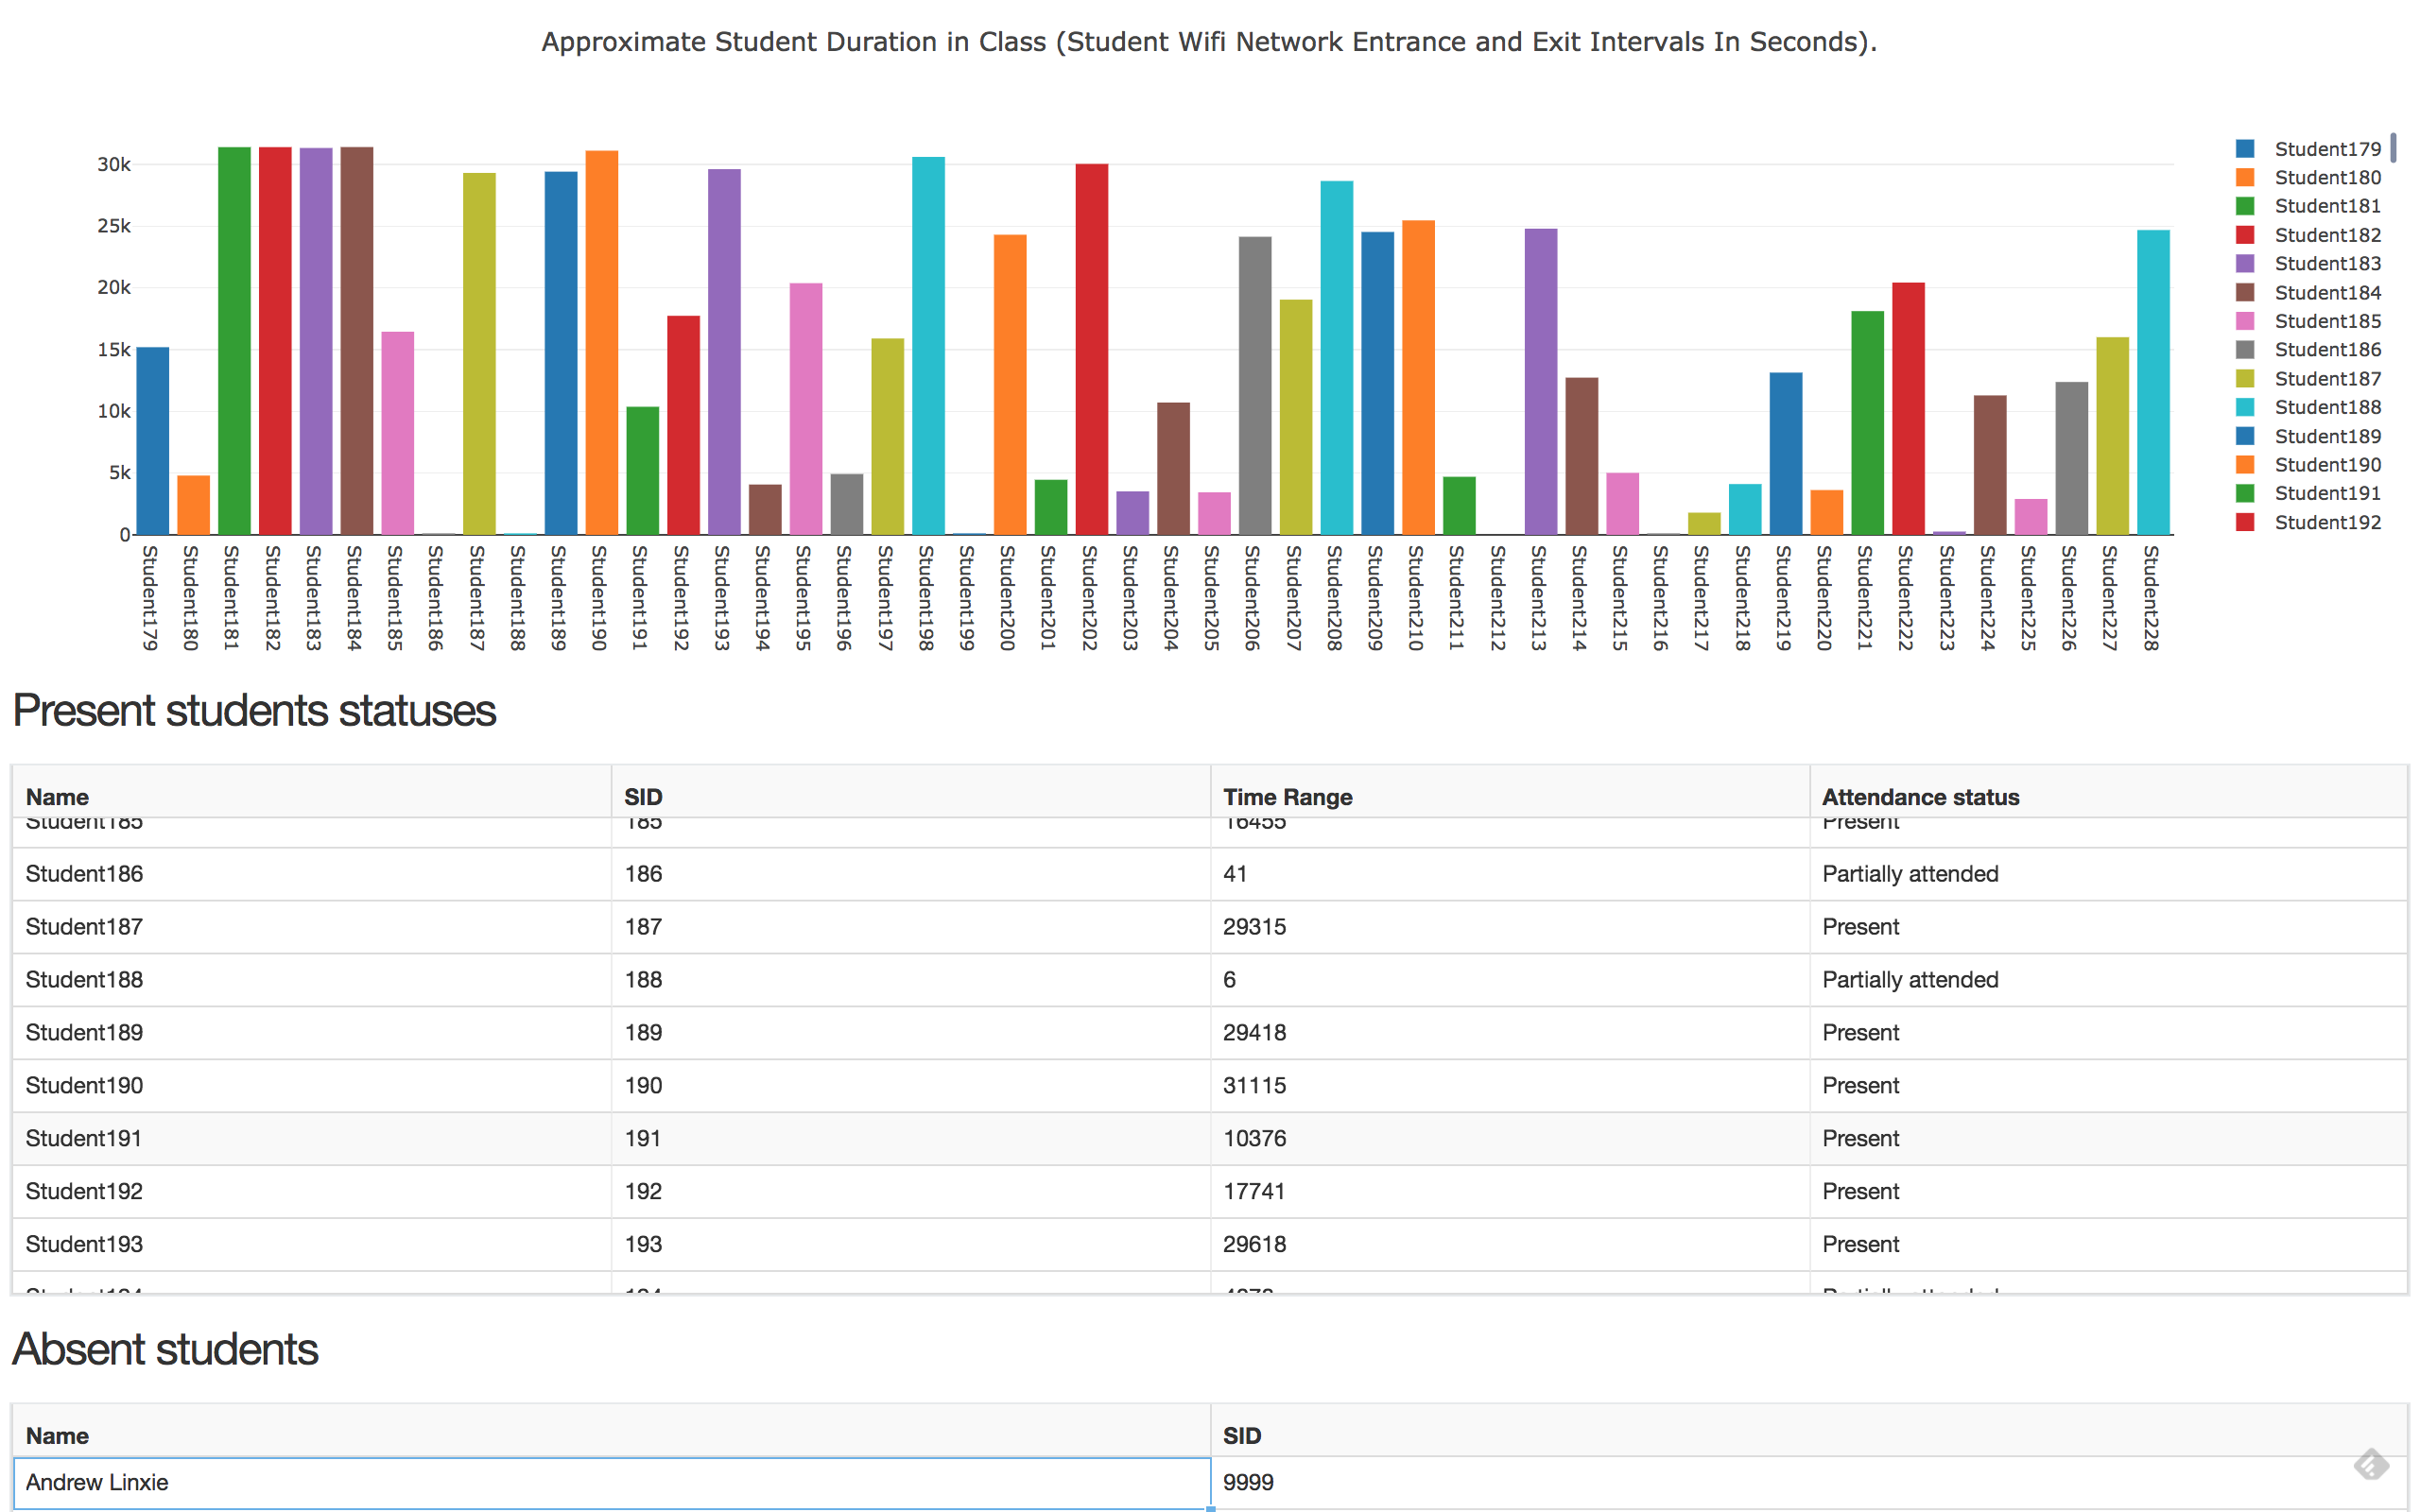Click the Student190 name cell in table
Image resolution: width=2420 pixels, height=1512 pixels.
point(84,1085)
